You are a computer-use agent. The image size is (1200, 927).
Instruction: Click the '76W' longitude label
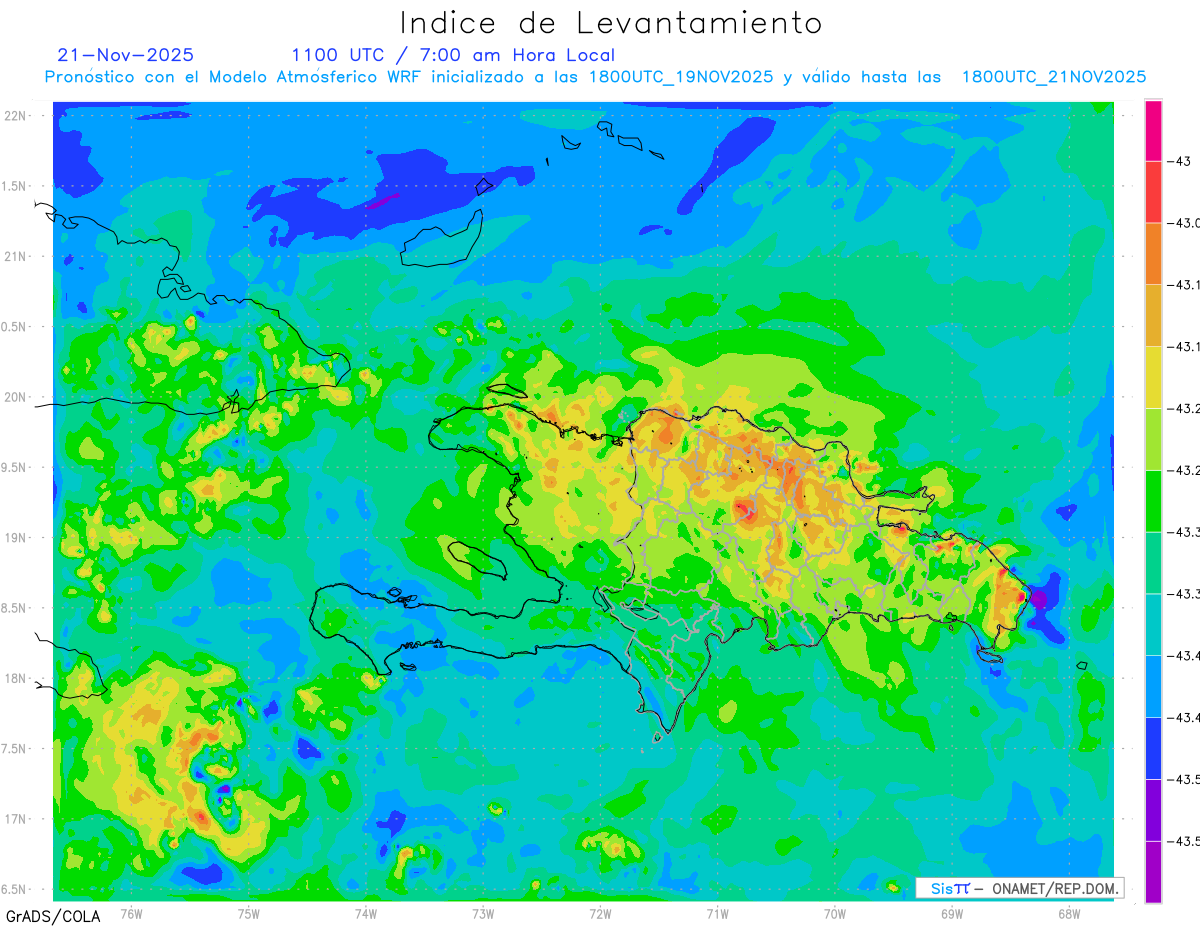click(x=131, y=913)
